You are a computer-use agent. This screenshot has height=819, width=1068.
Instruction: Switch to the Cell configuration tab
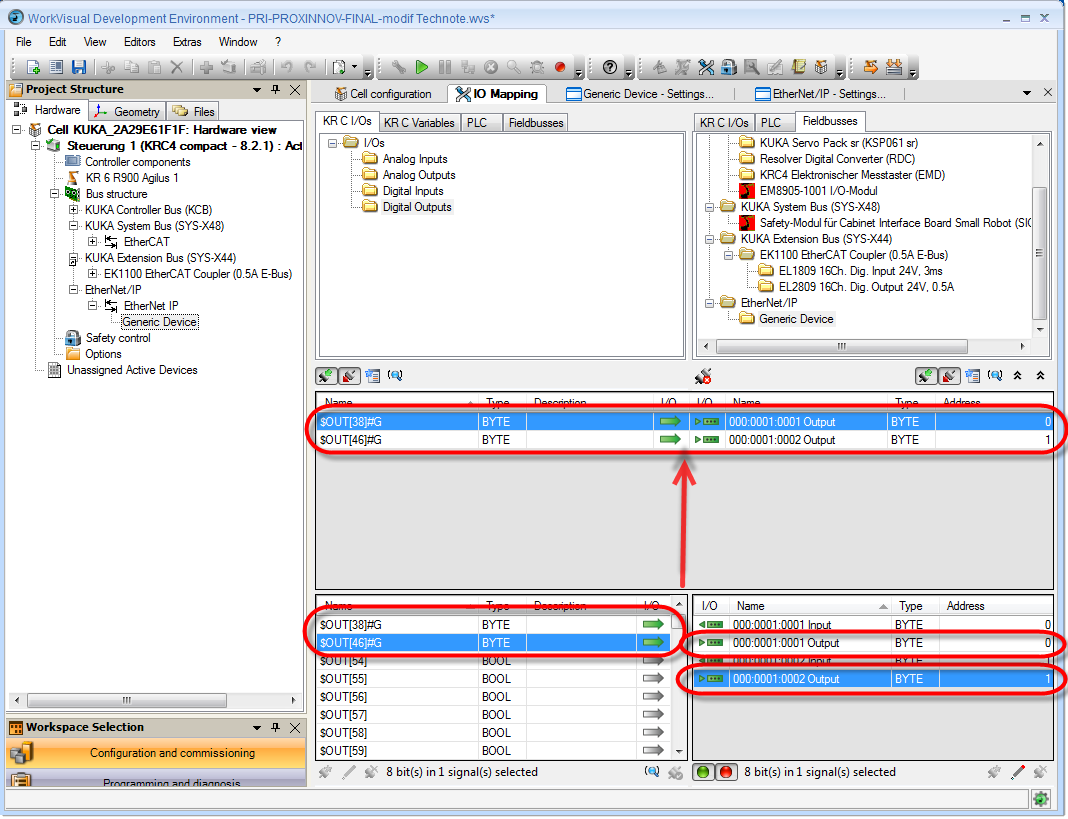383,94
